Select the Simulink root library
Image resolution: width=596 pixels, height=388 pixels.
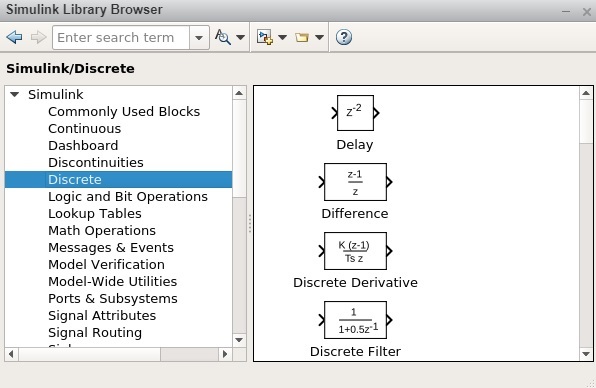[55, 94]
